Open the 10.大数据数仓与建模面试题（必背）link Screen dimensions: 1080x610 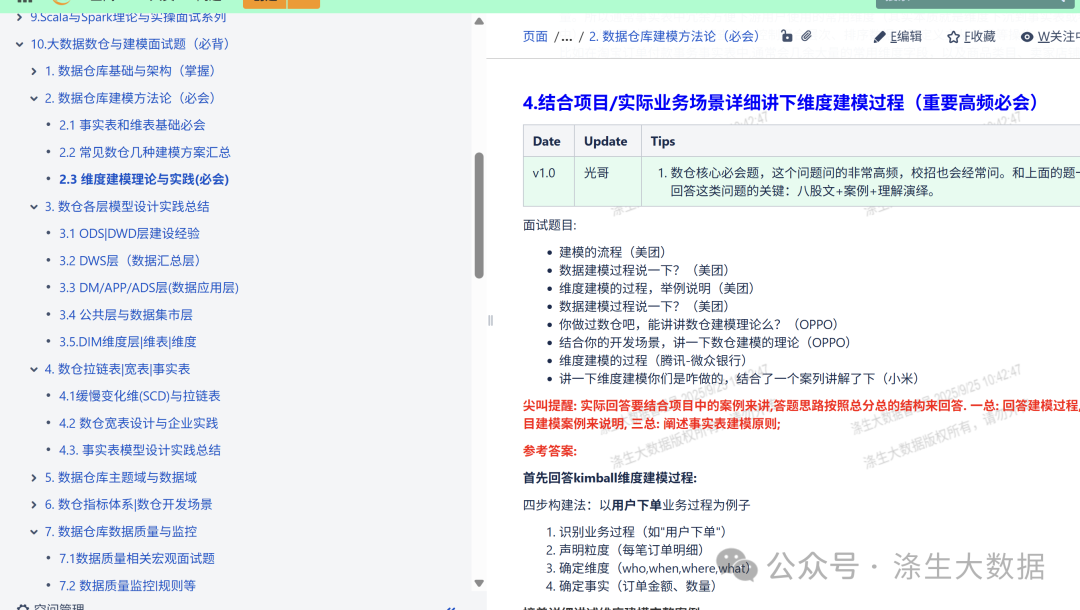point(130,44)
